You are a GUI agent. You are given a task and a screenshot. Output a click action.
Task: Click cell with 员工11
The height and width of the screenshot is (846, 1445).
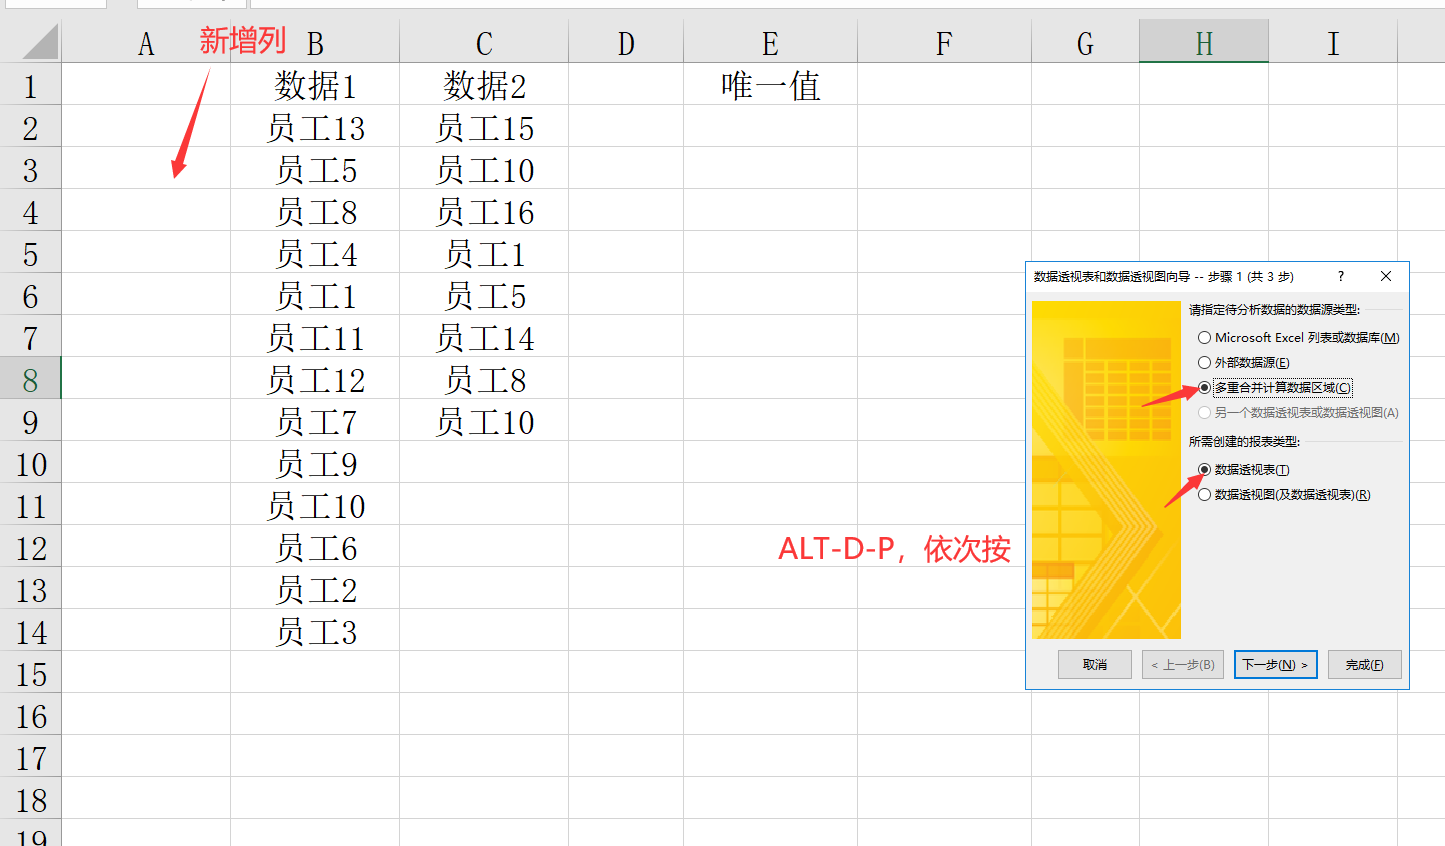[x=315, y=337]
